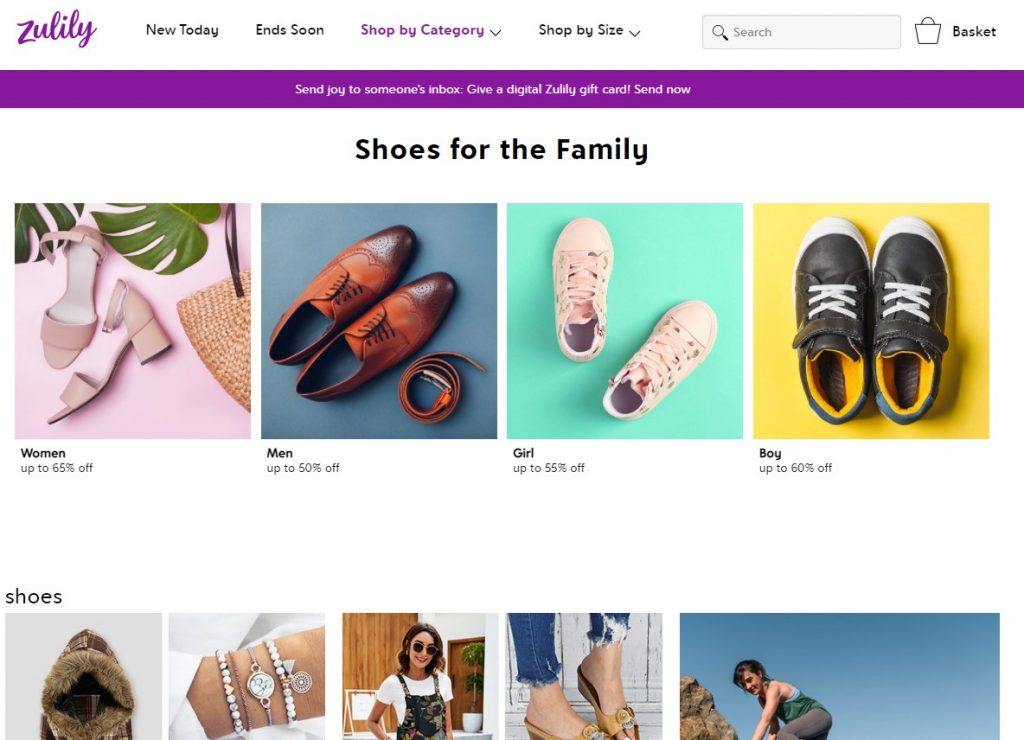This screenshot has width=1024, height=740.
Task: Open Men brown brogue shoes image
Action: (379, 321)
